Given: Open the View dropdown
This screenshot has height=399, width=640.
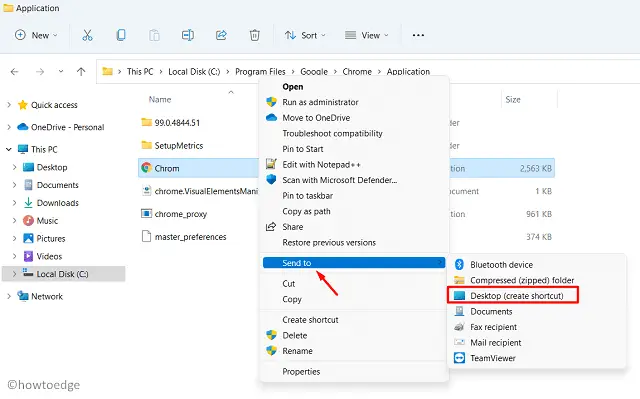Looking at the screenshot, I should (367, 35).
